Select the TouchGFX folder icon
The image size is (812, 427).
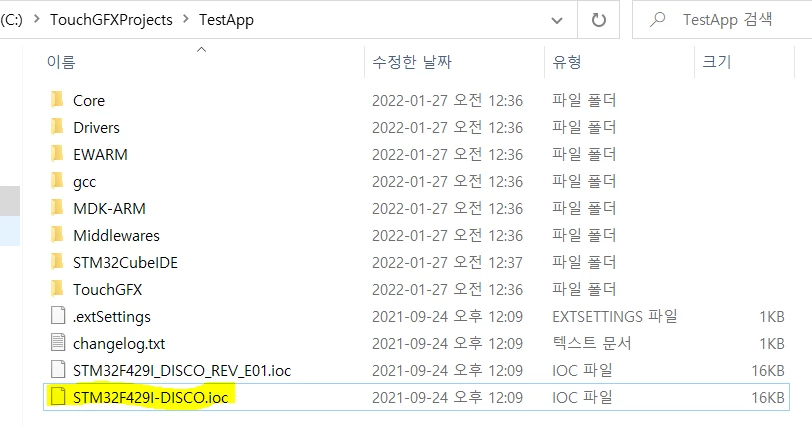pos(57,288)
